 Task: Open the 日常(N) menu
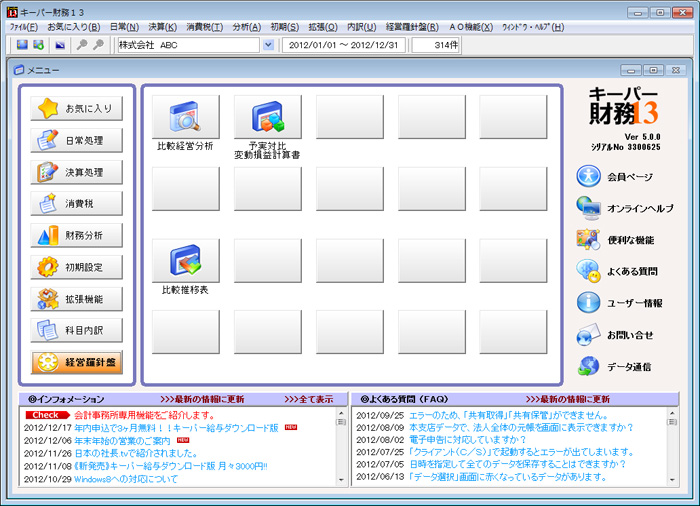coord(124,27)
